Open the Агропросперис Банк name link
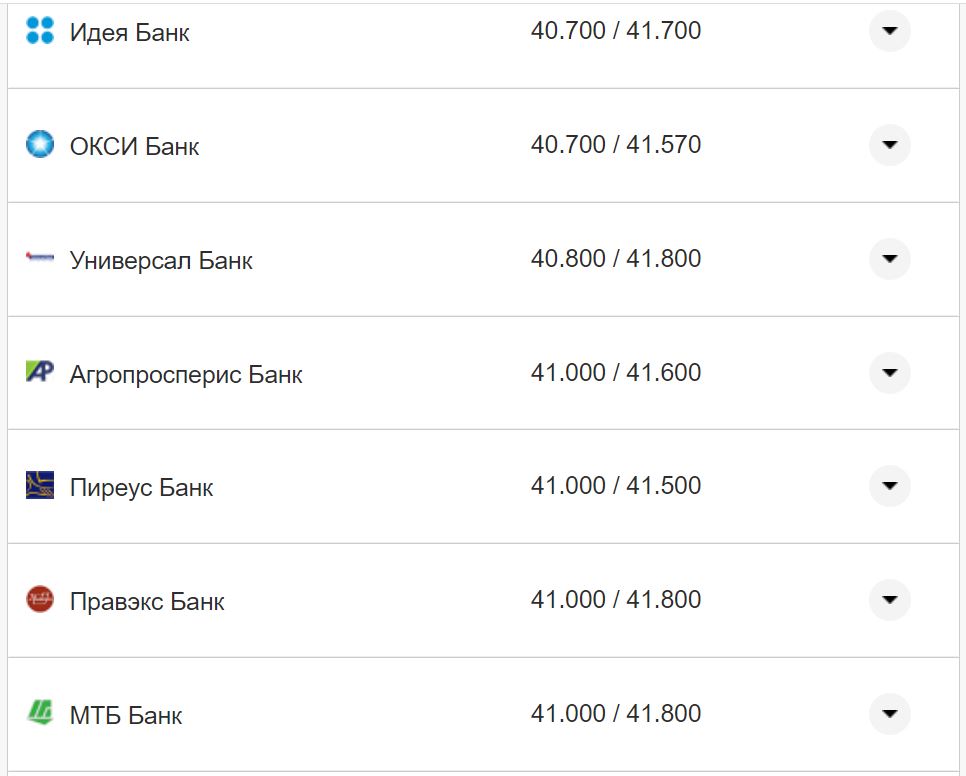The image size is (966, 776). pos(185,375)
